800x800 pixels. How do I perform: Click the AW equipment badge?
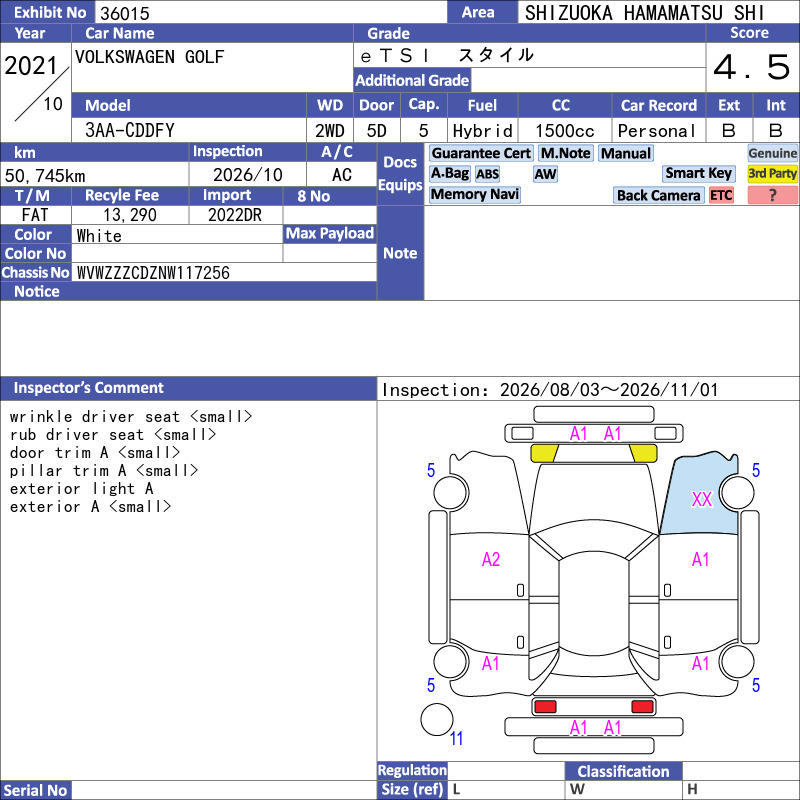545,174
